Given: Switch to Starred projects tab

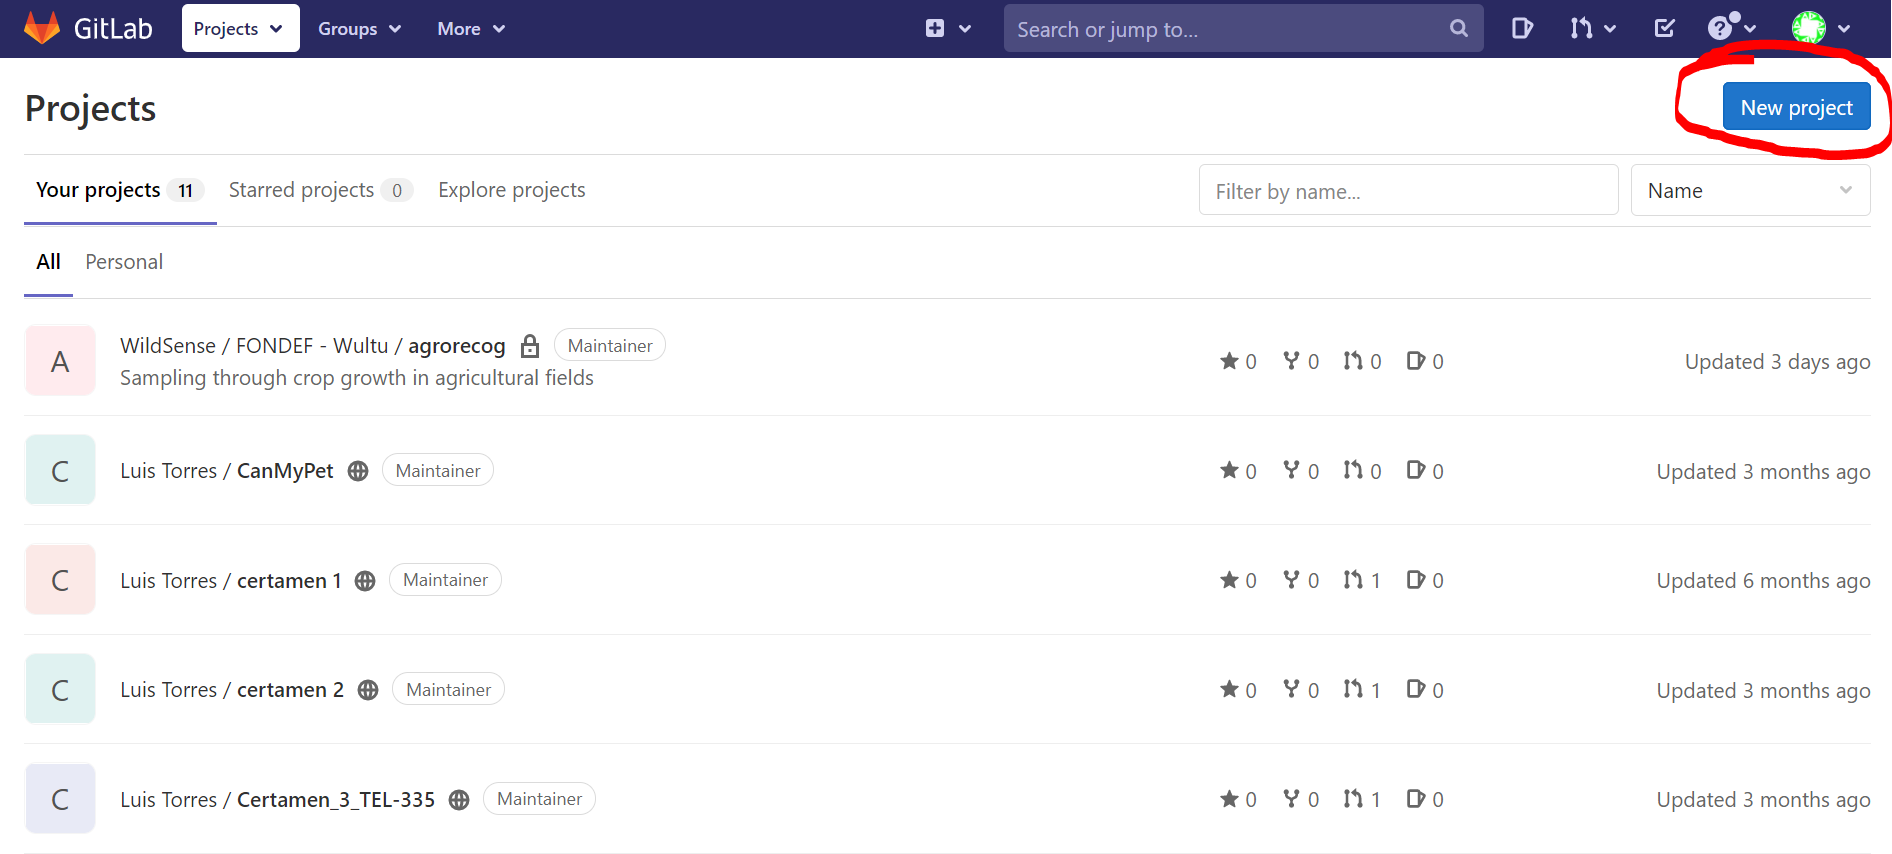Looking at the screenshot, I should pos(320,190).
